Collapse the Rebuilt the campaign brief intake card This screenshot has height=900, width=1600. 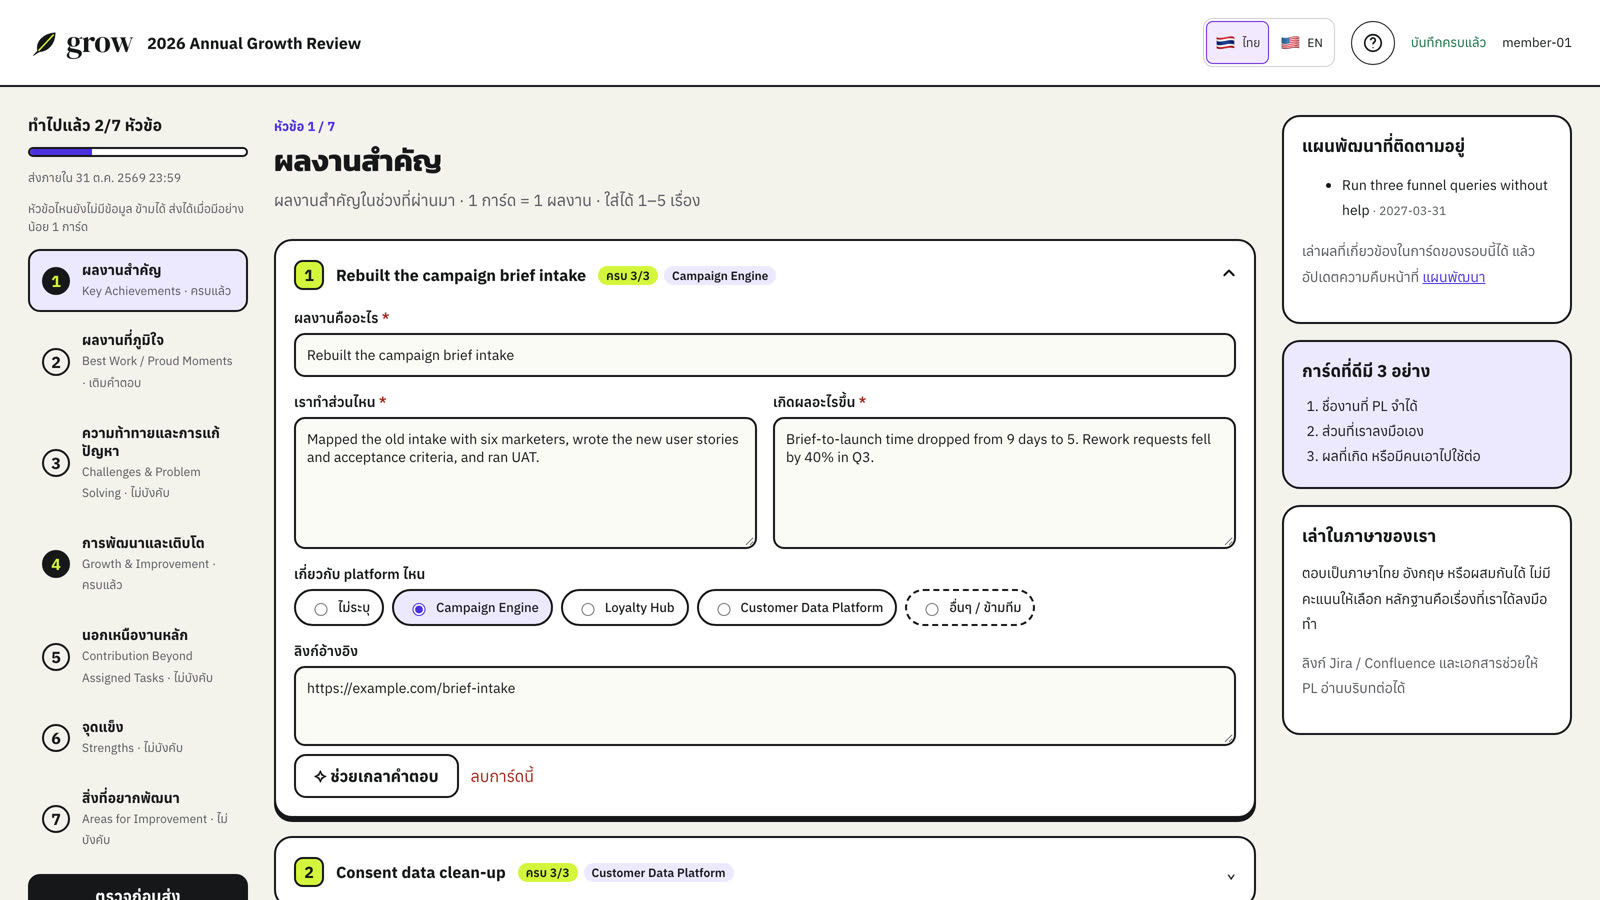point(1229,274)
